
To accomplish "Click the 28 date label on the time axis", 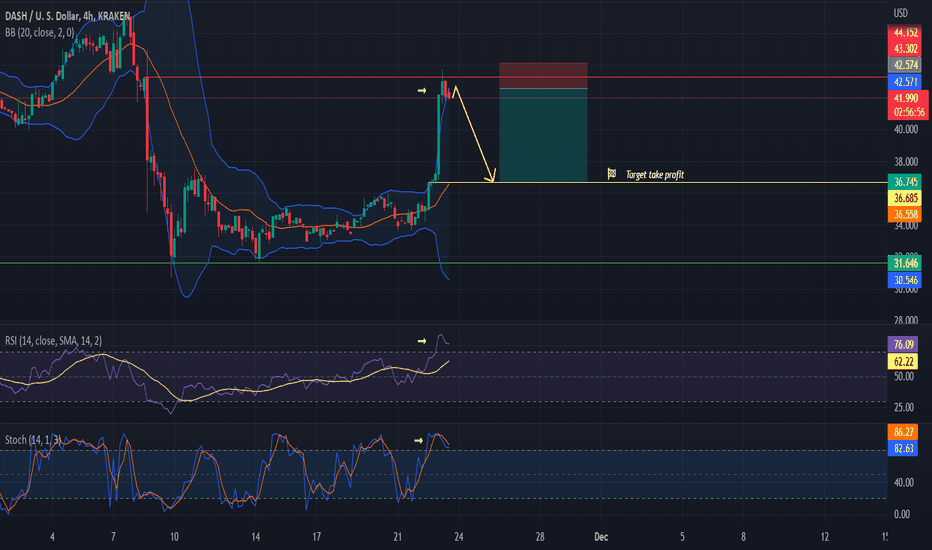I will point(540,537).
